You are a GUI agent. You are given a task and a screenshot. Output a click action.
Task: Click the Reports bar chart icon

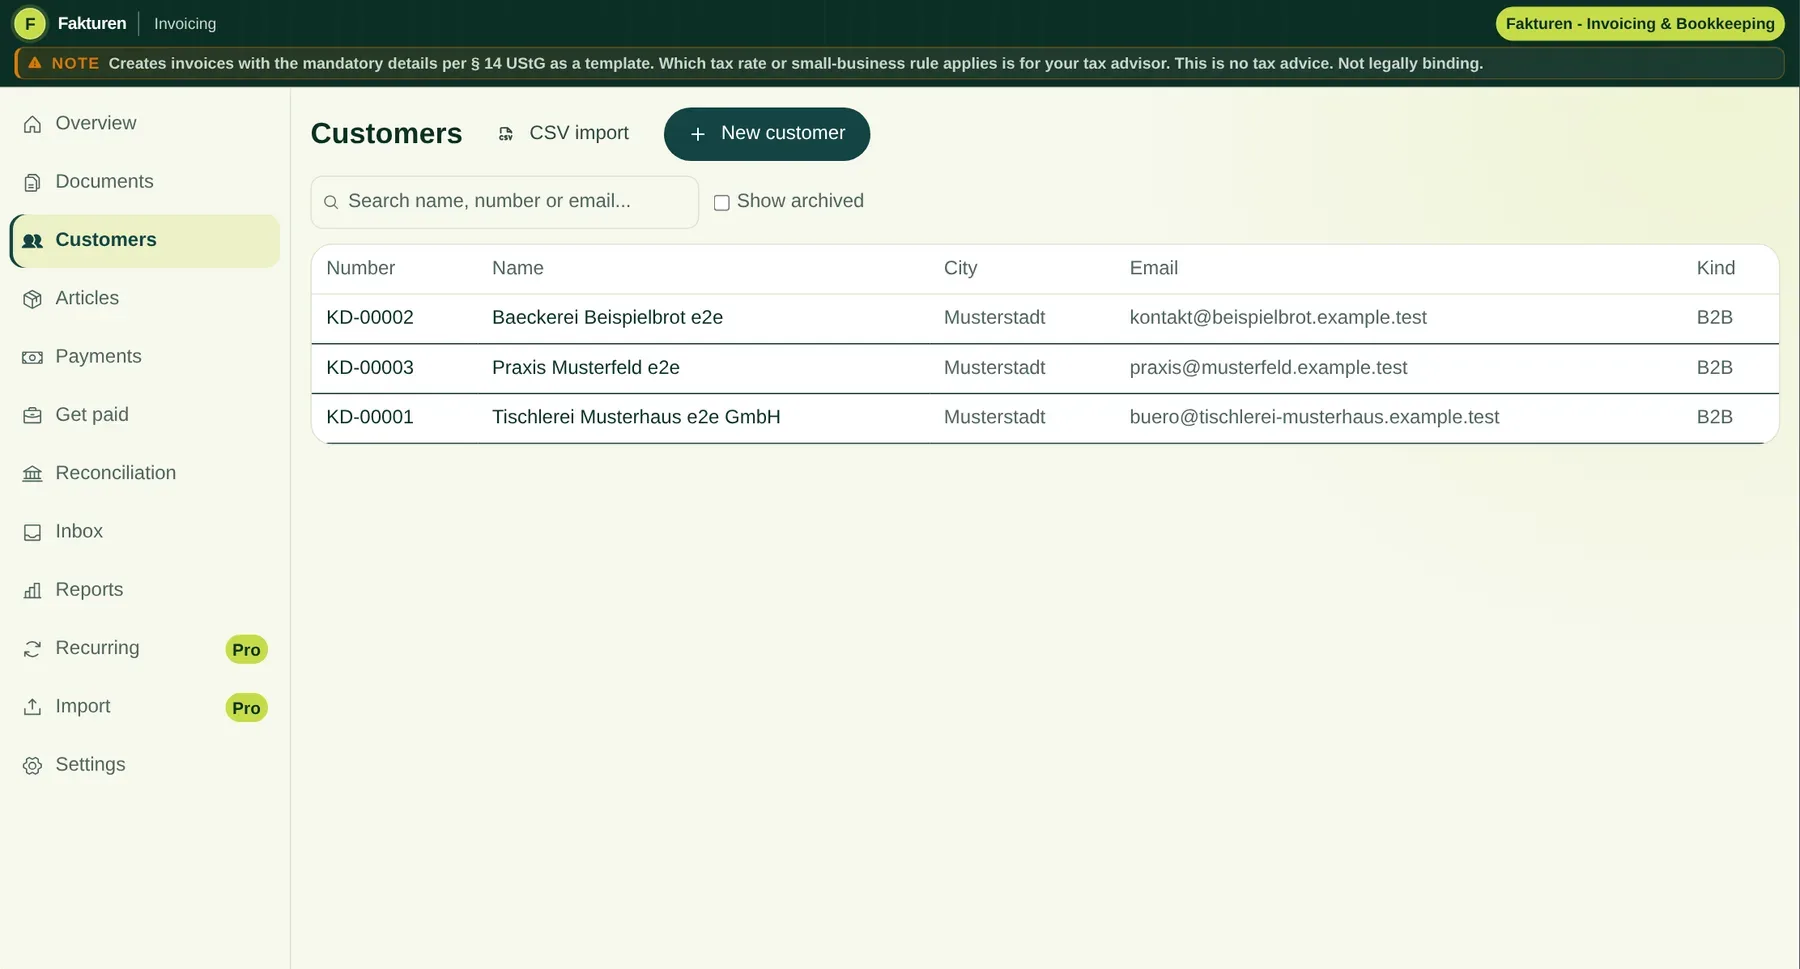pyautogui.click(x=32, y=590)
